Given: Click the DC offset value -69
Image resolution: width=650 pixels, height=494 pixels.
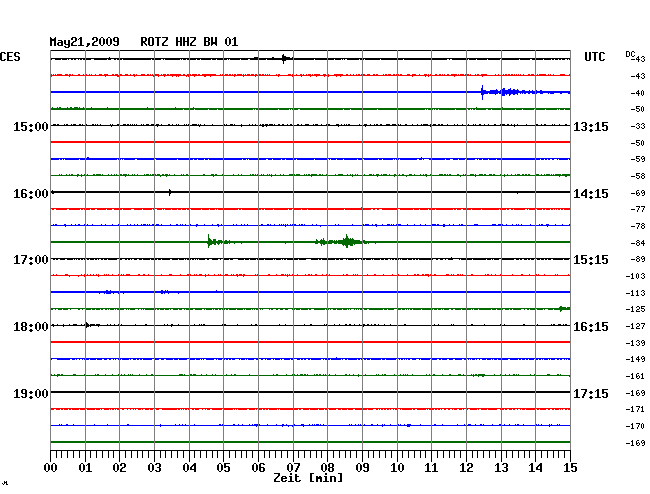Looking at the screenshot, I should [x=638, y=193].
